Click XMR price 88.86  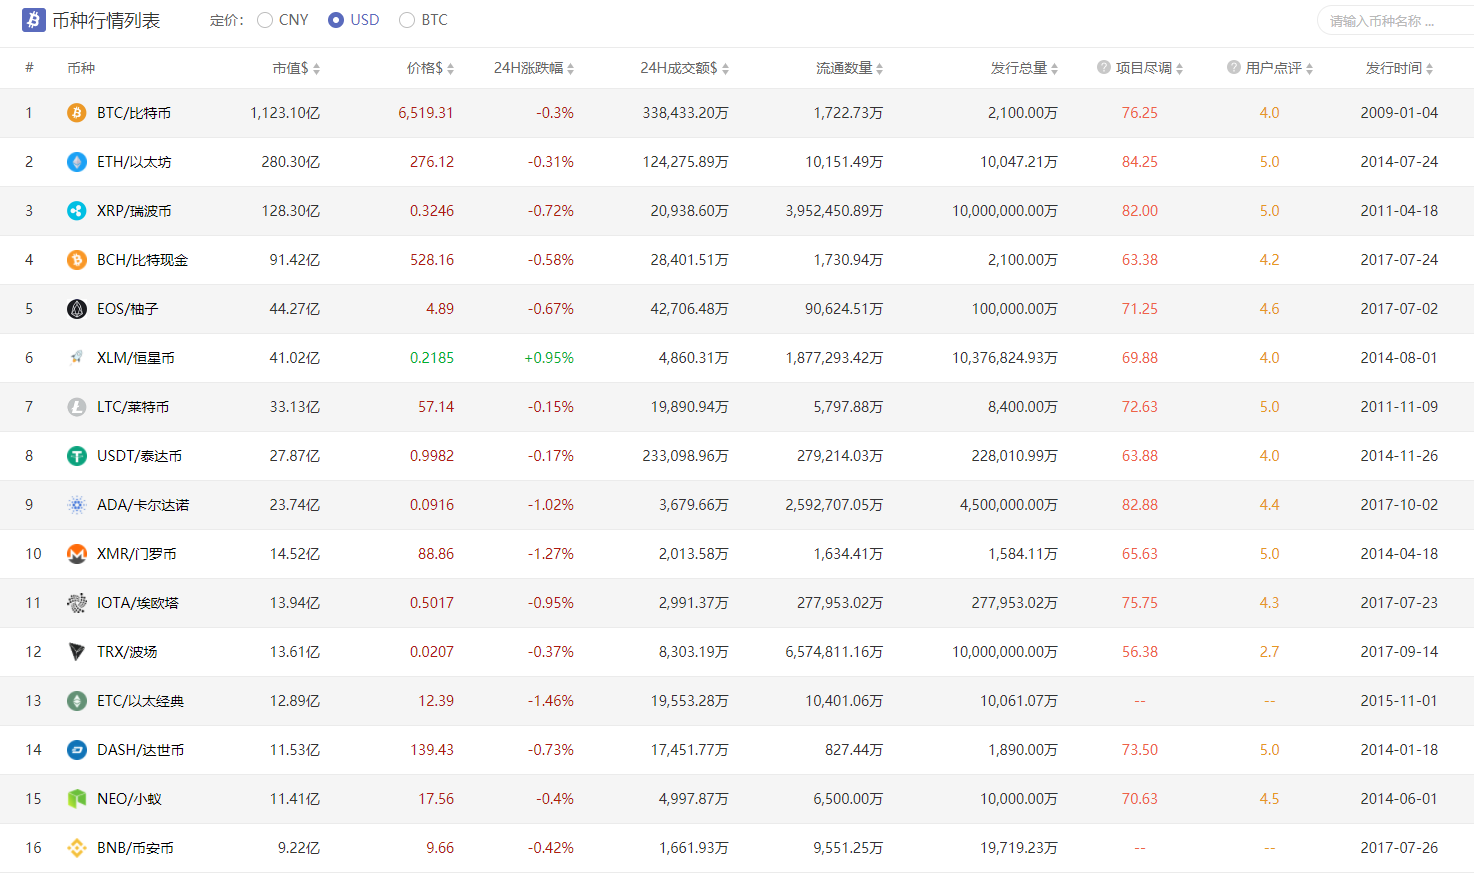tap(436, 554)
